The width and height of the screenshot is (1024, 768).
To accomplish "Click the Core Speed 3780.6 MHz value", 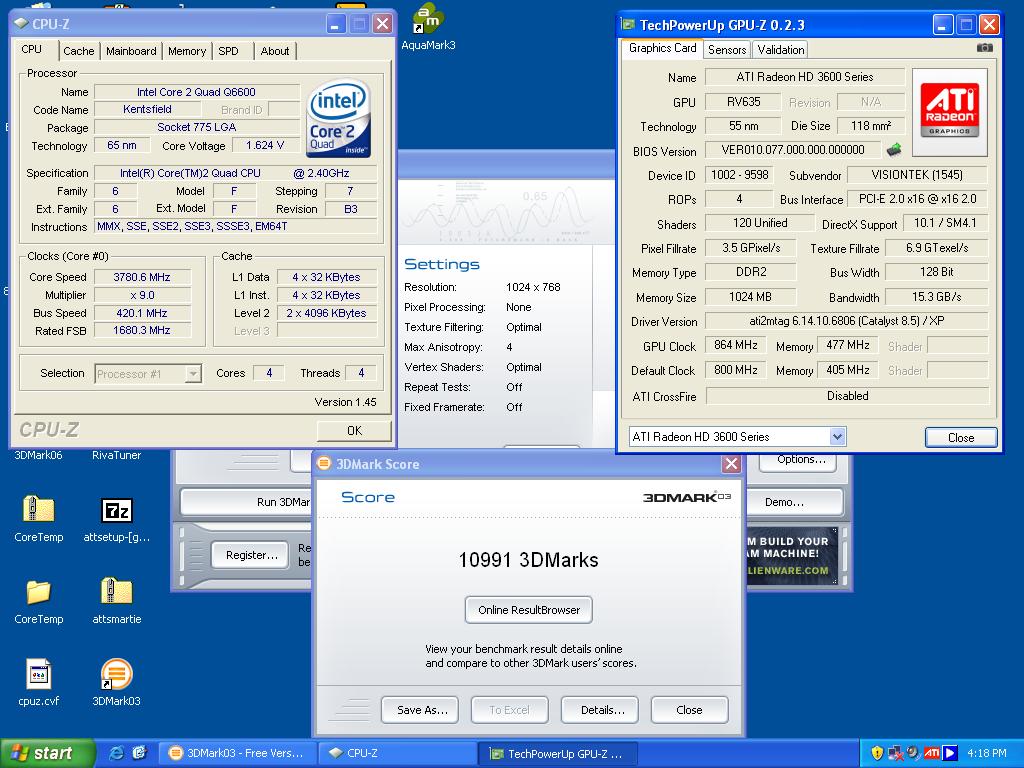I will coord(142,277).
